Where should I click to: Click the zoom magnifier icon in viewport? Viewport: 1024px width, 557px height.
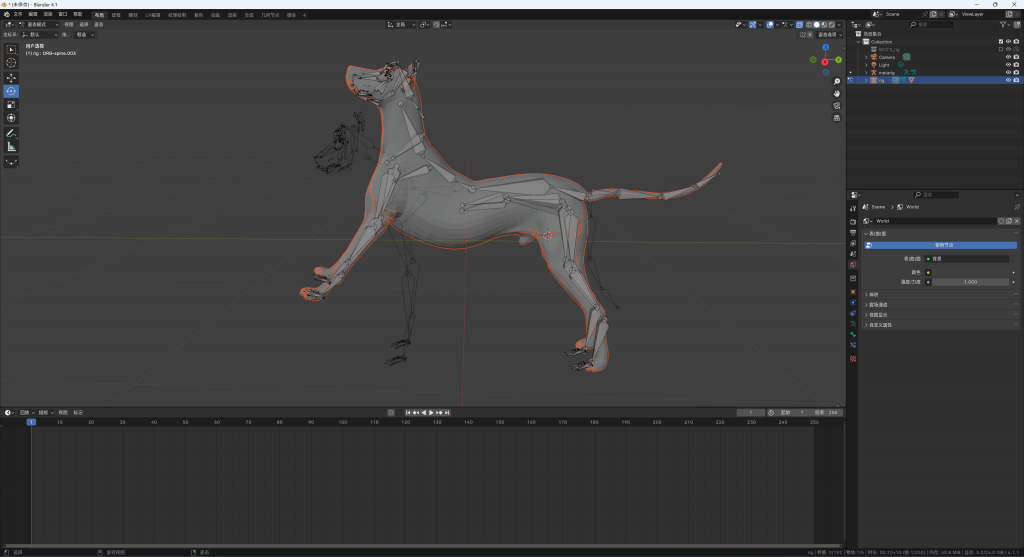(836, 81)
